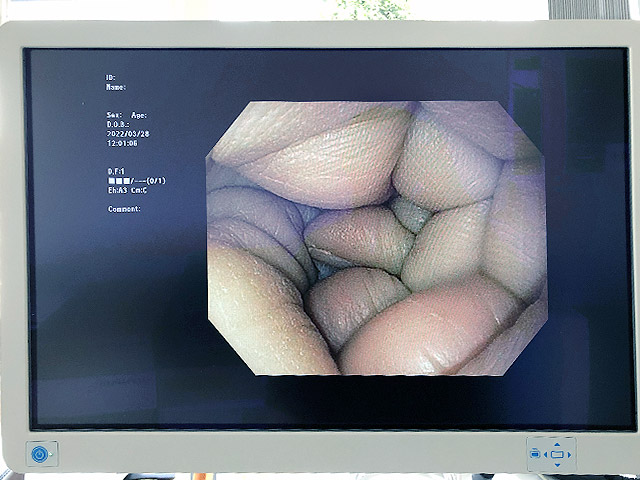
Task: Click the date 2022/03/28
Action: (x=127, y=134)
